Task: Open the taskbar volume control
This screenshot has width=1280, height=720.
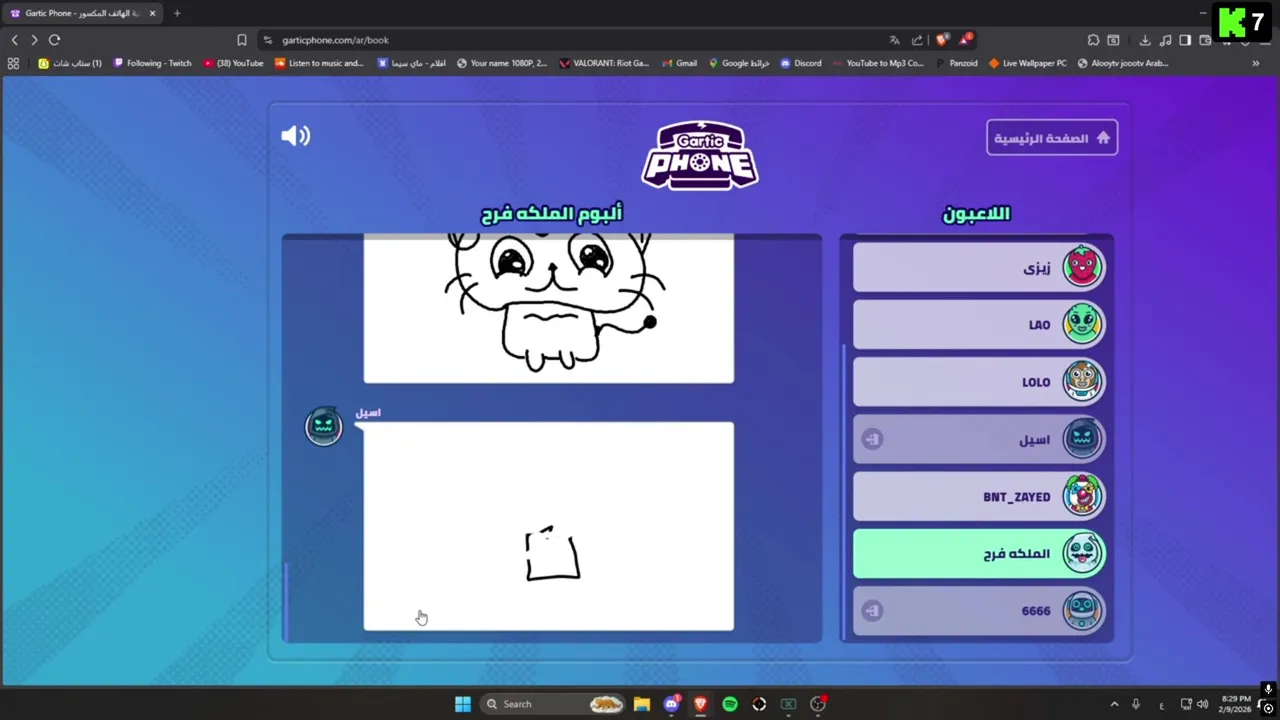Action: (1202, 704)
